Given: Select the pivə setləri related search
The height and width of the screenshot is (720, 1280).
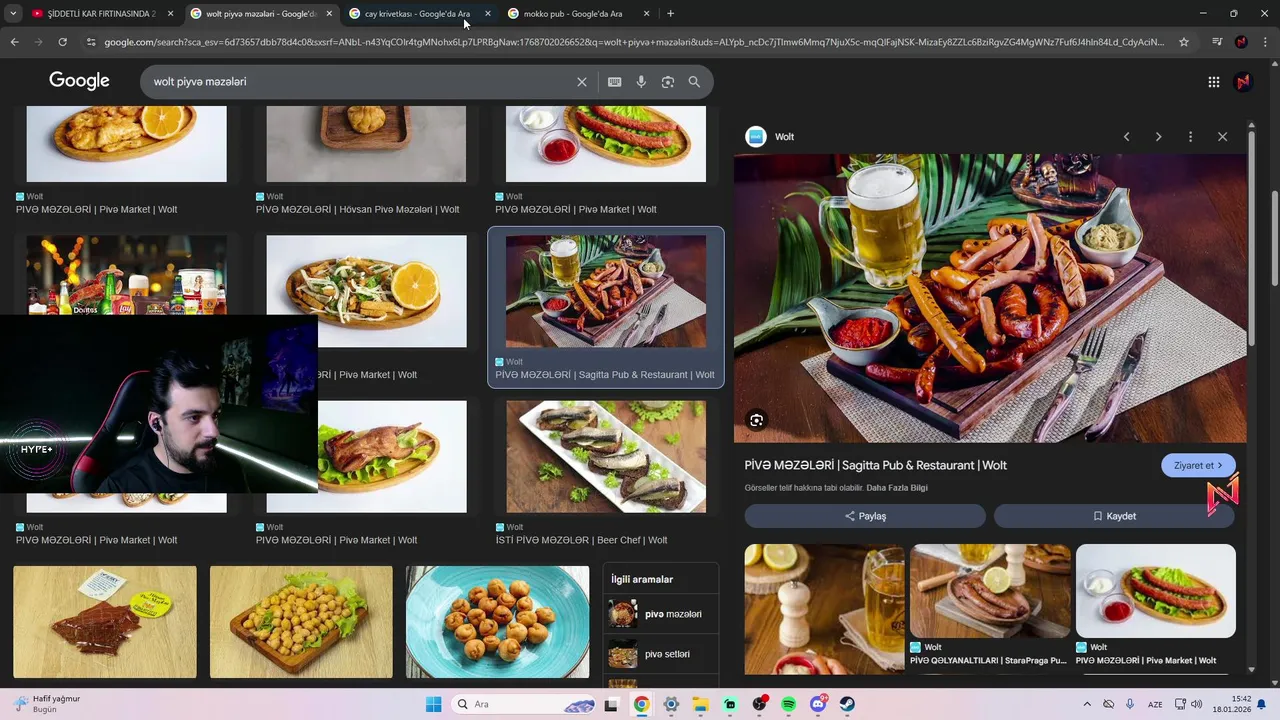Looking at the screenshot, I should (661, 654).
